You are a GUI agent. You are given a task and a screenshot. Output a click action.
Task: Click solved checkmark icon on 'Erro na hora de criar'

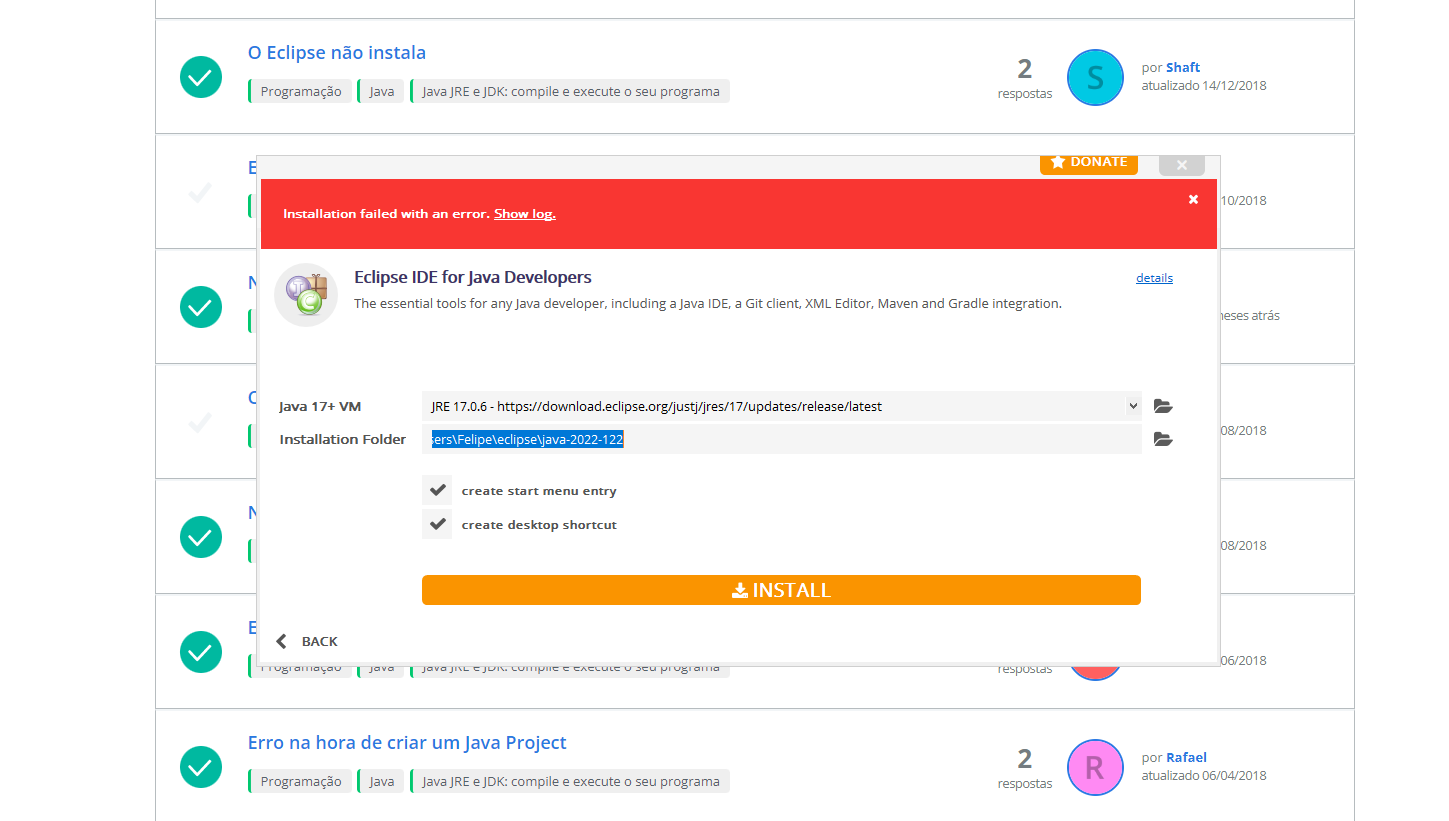(201, 767)
